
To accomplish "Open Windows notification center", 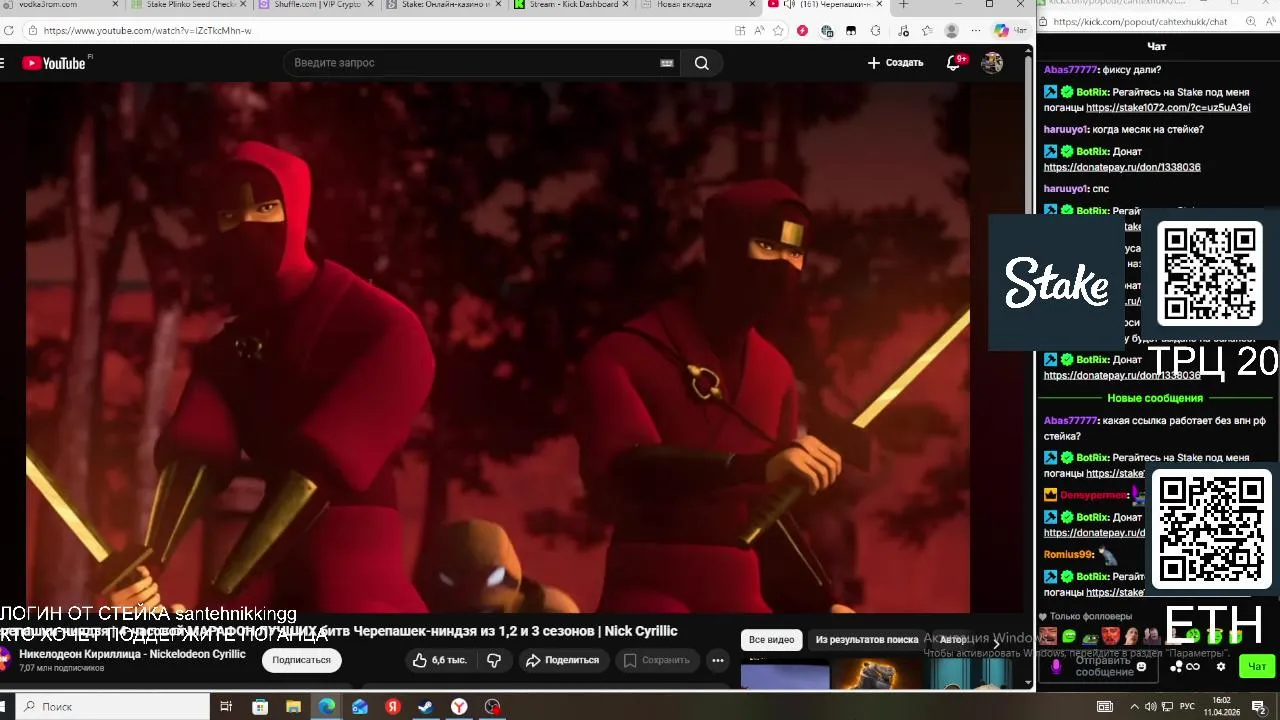I will (x=1259, y=707).
